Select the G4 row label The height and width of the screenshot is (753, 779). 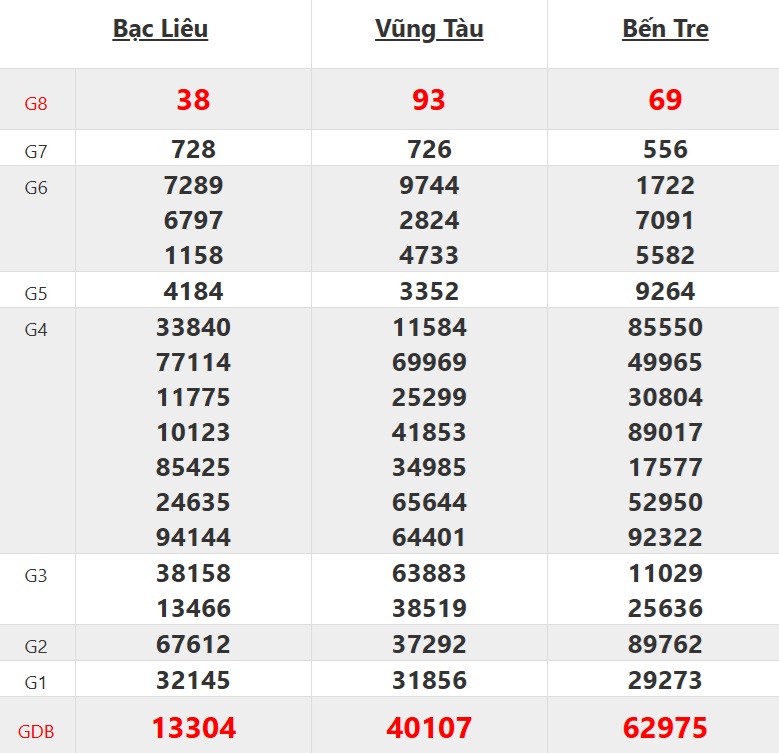(36, 330)
